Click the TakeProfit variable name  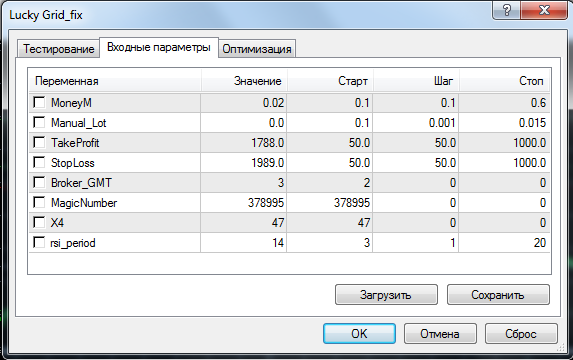tap(75, 143)
